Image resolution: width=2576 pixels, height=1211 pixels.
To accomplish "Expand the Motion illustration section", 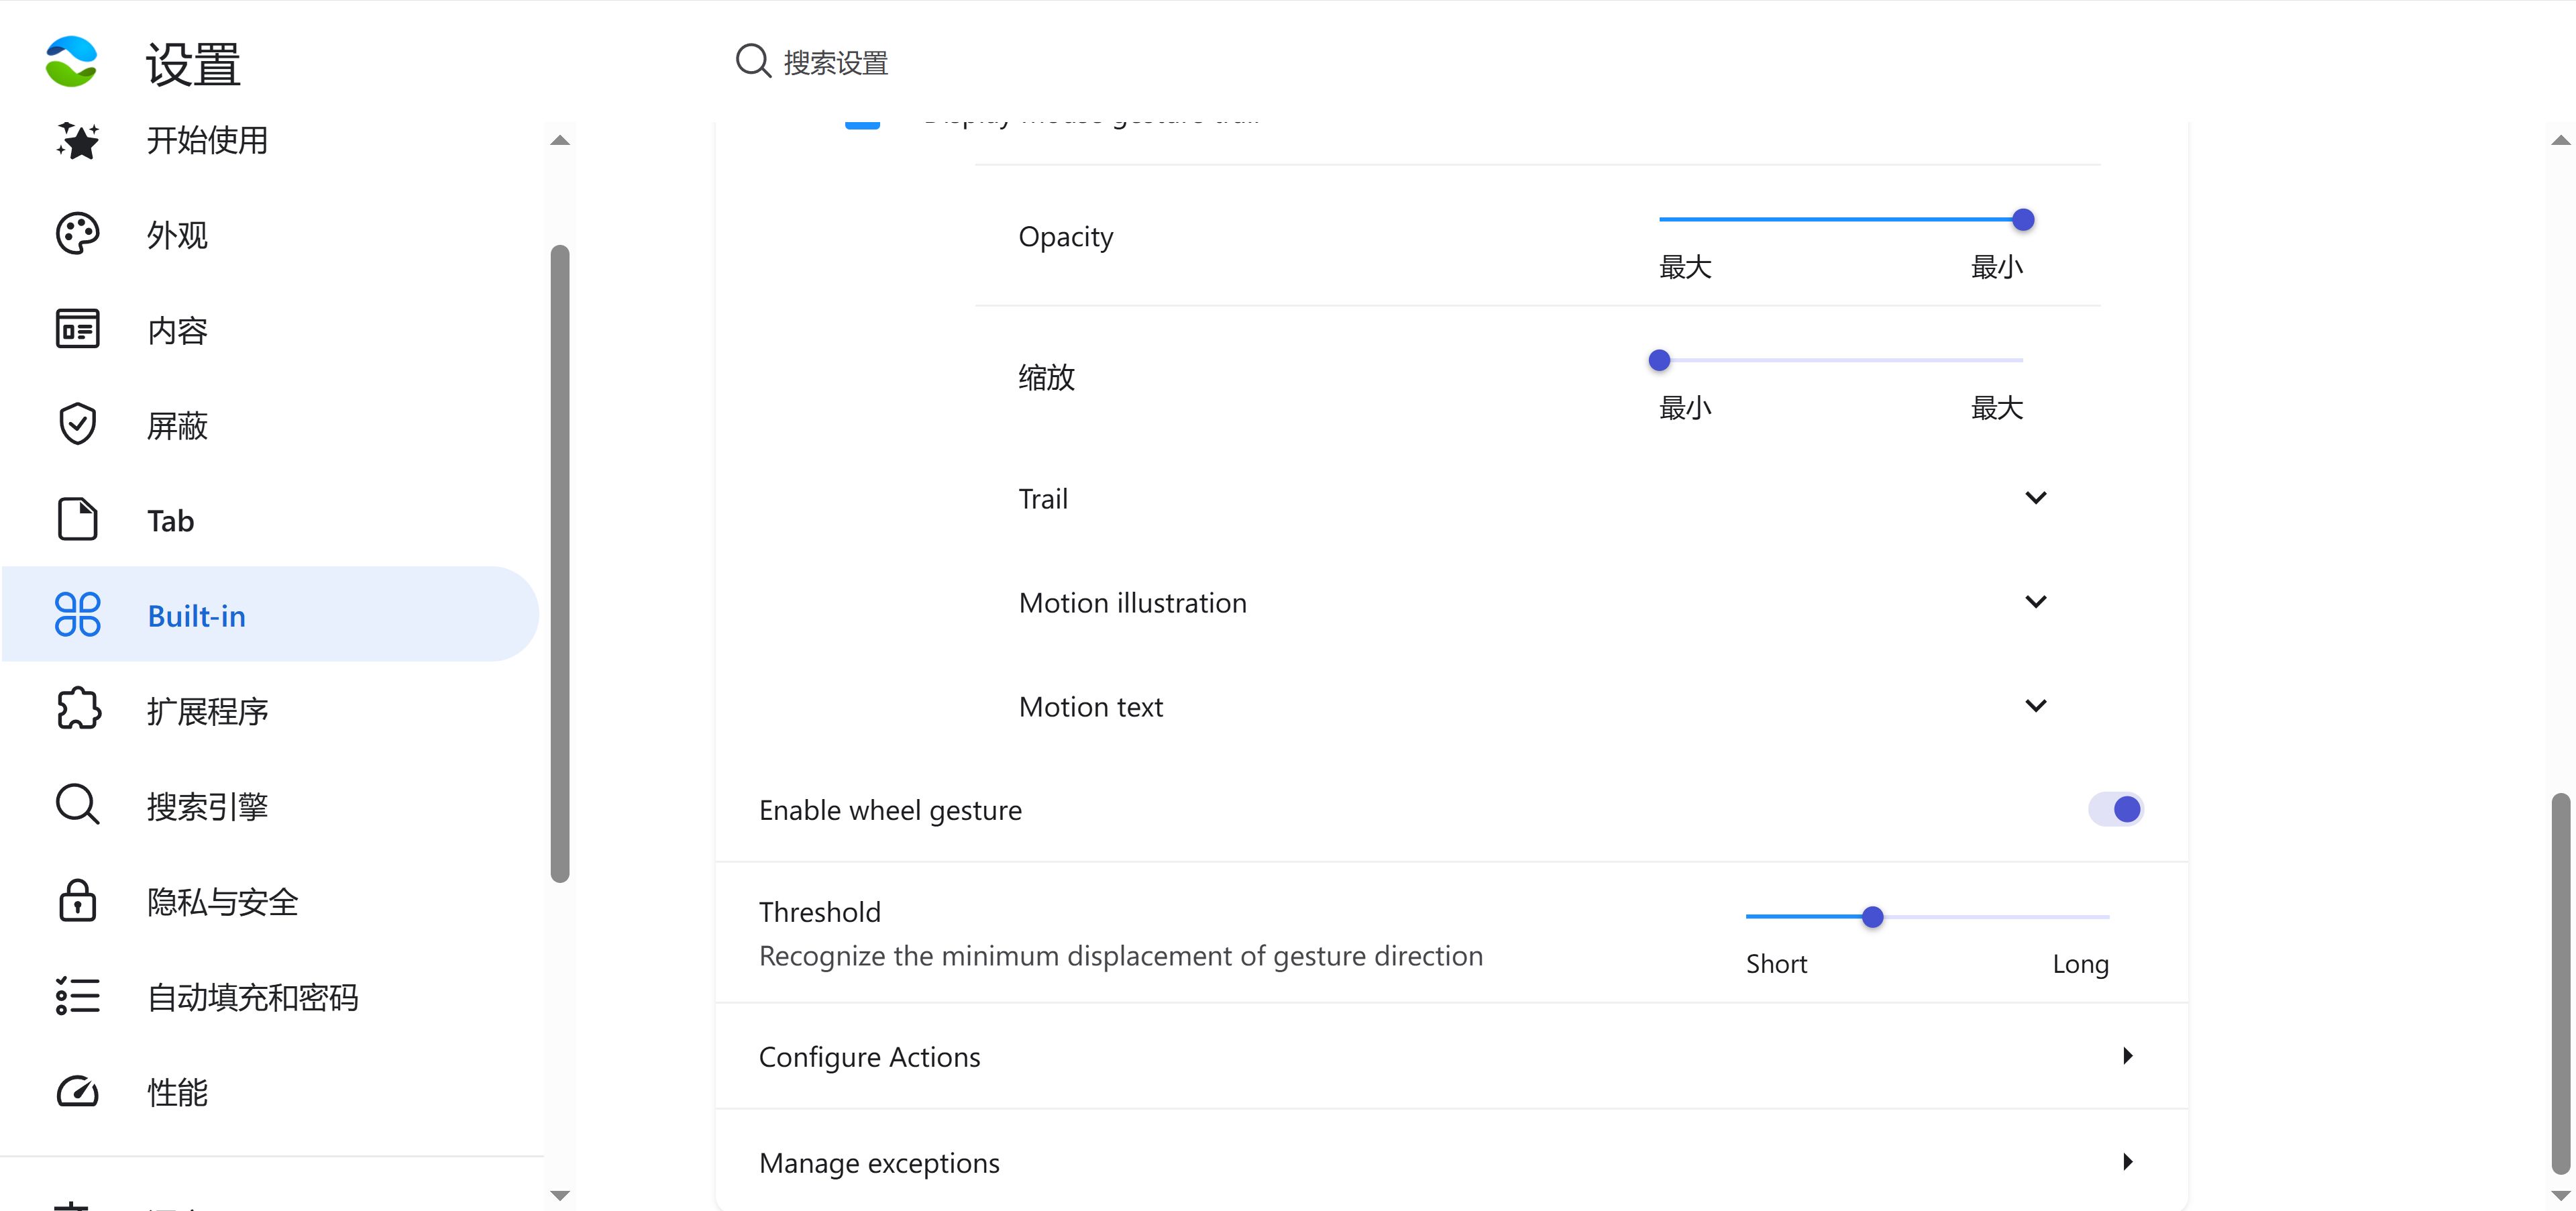I will (2035, 602).
